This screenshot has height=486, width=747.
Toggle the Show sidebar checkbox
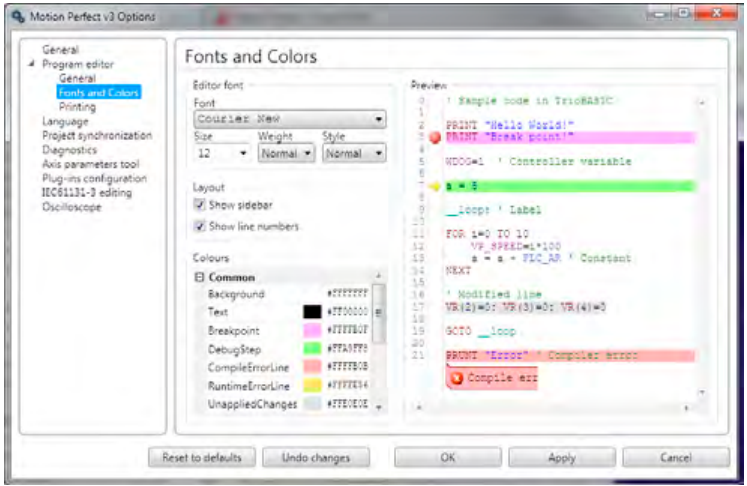point(200,205)
